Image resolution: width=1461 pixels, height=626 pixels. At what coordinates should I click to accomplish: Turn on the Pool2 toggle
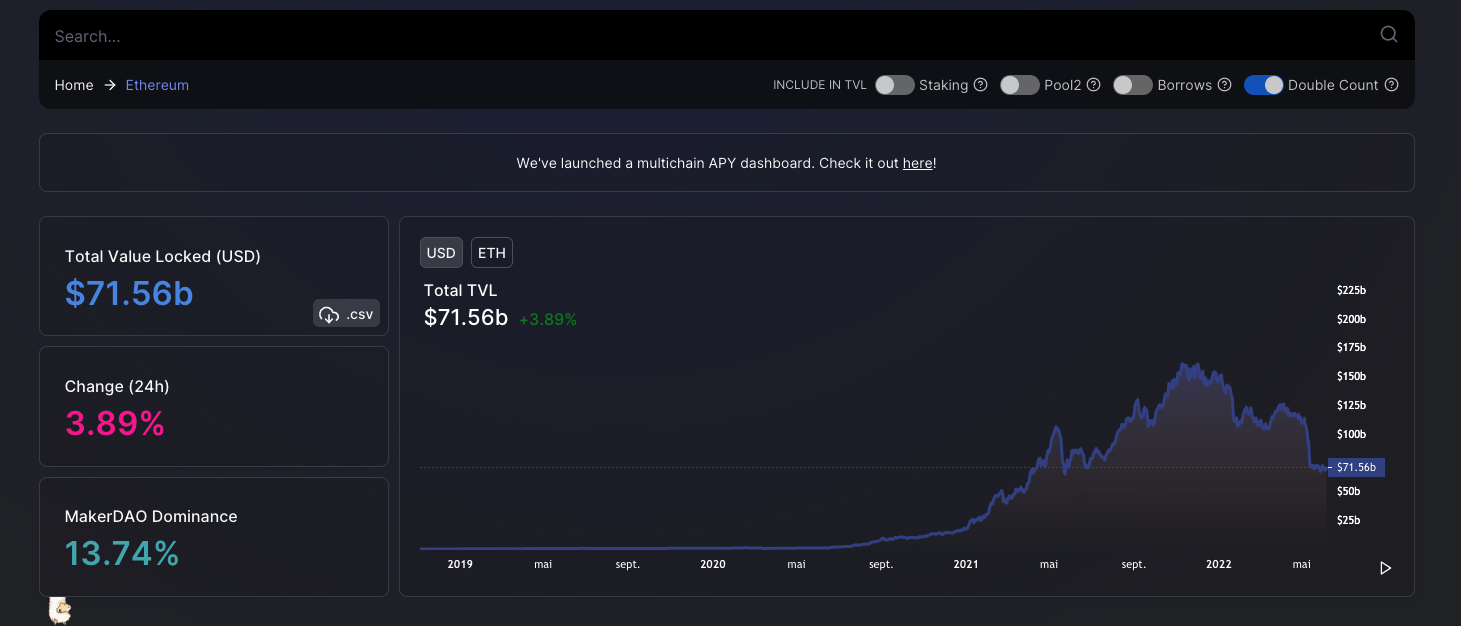pyautogui.click(x=1019, y=85)
